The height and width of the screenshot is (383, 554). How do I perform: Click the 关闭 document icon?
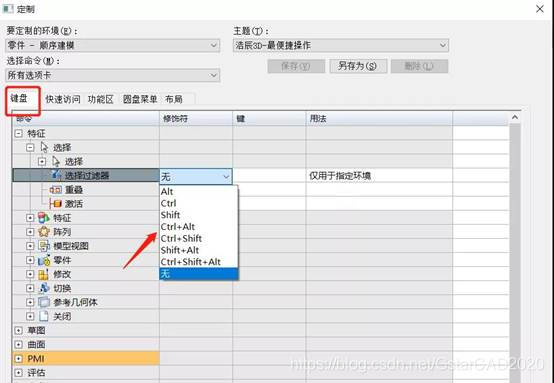coord(44,316)
